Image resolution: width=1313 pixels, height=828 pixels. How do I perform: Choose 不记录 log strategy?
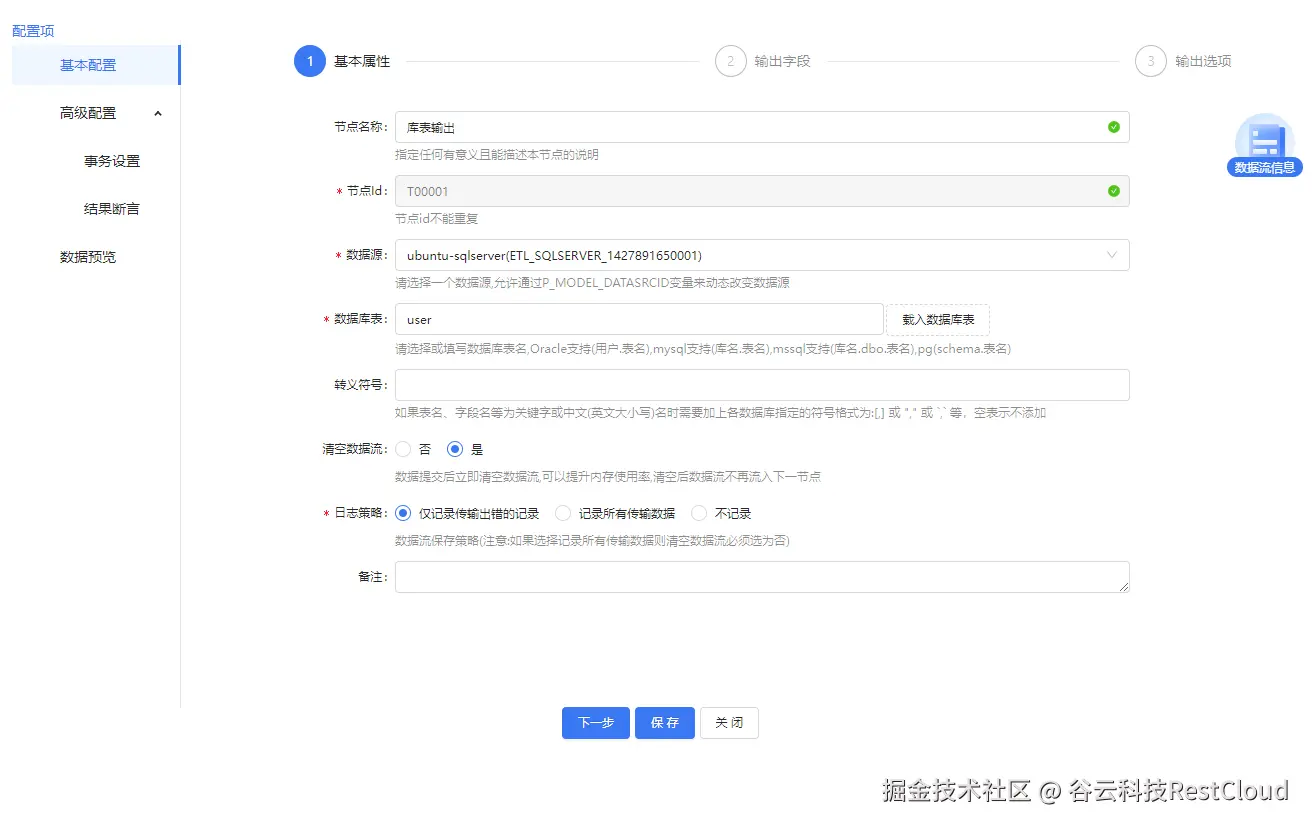[700, 513]
